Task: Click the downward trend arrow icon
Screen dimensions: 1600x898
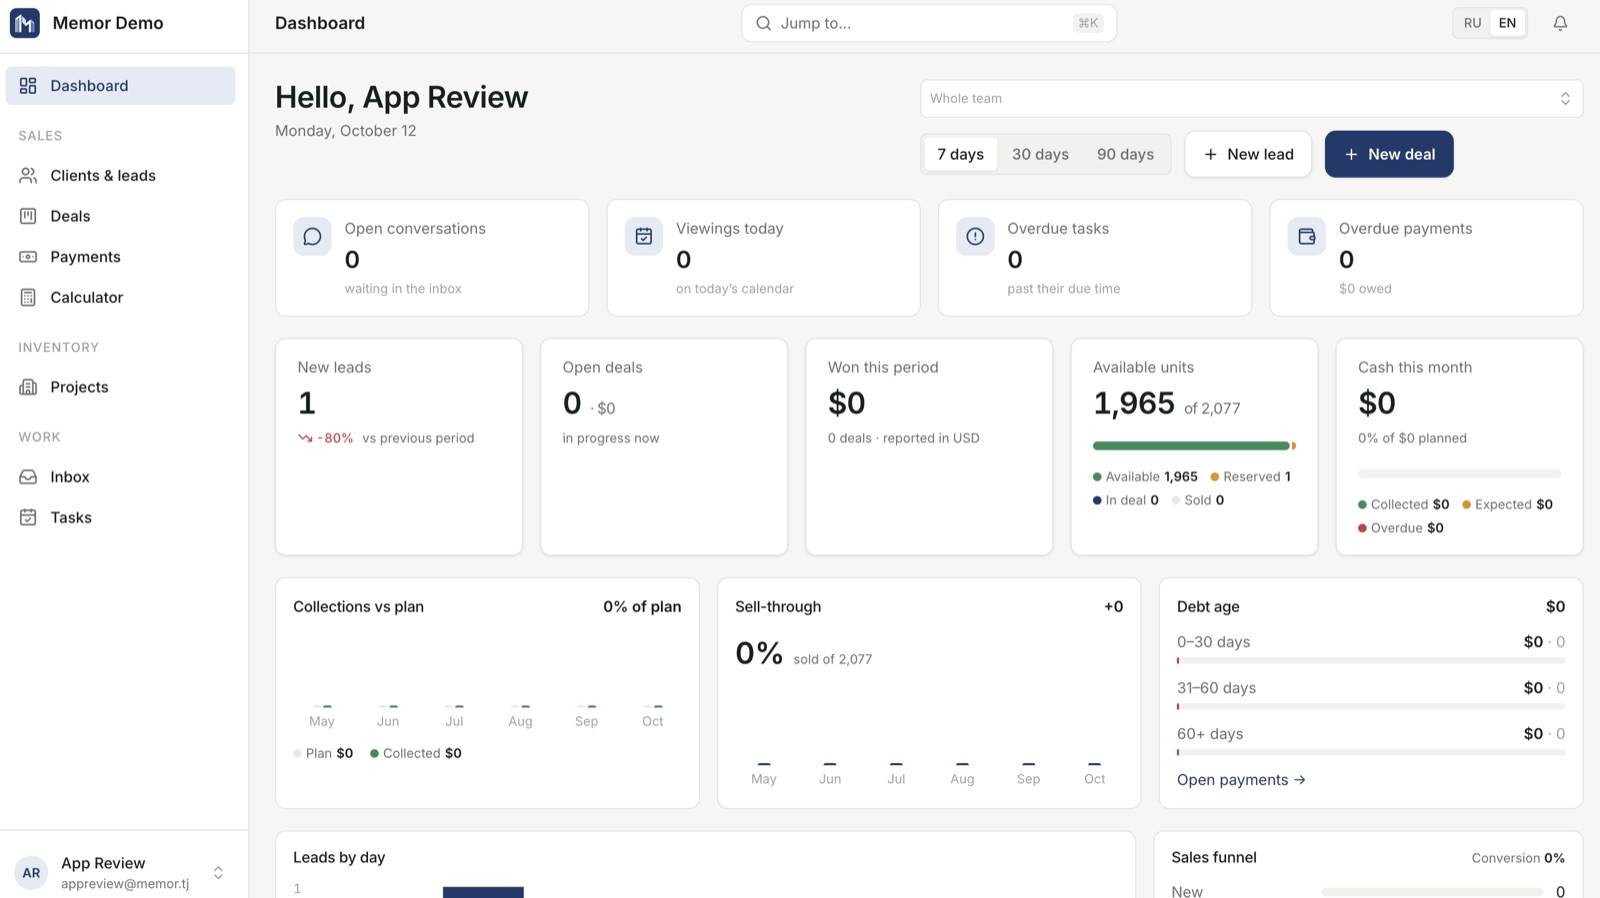Action: tap(305, 438)
